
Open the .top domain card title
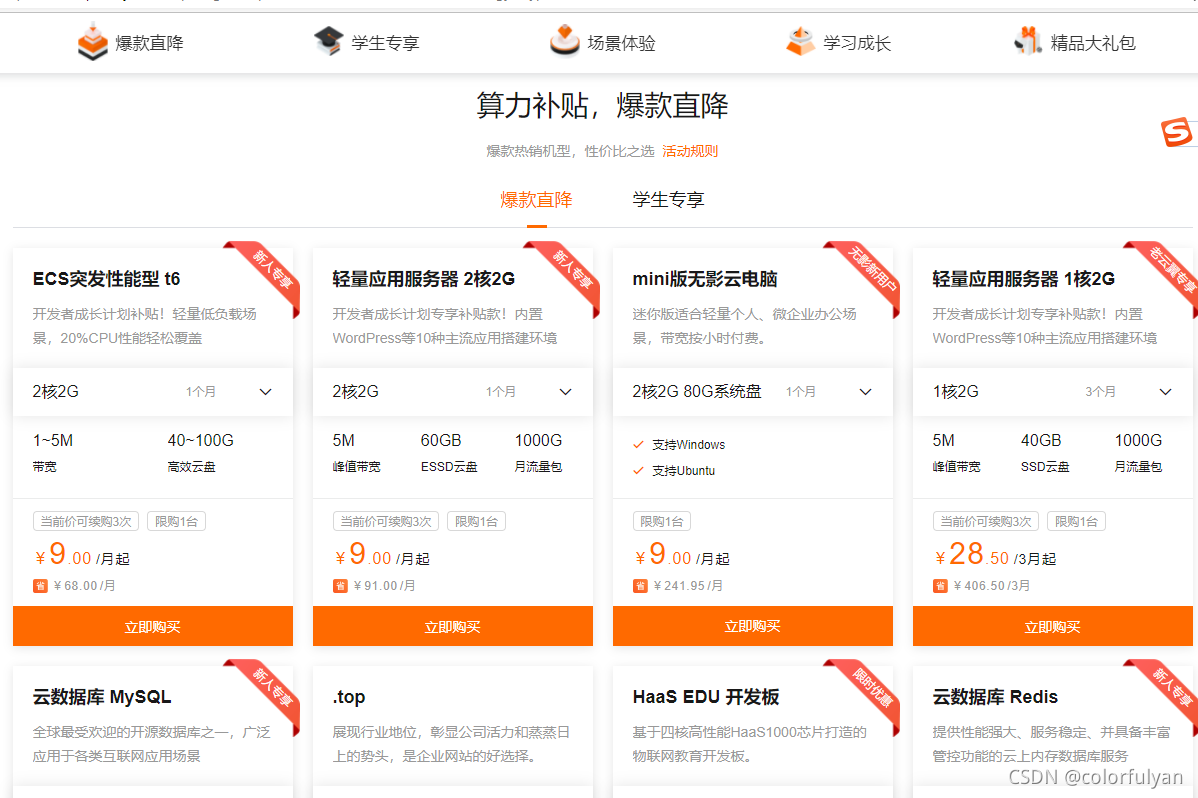point(348,697)
